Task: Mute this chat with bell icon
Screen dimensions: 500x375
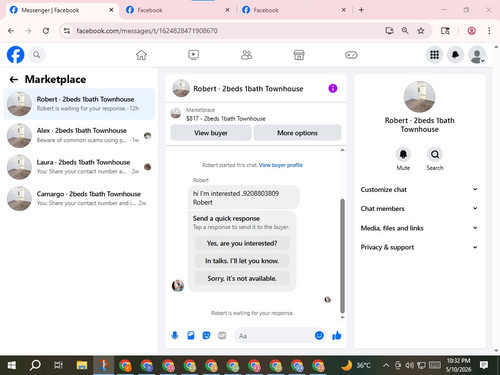Action: click(403, 154)
